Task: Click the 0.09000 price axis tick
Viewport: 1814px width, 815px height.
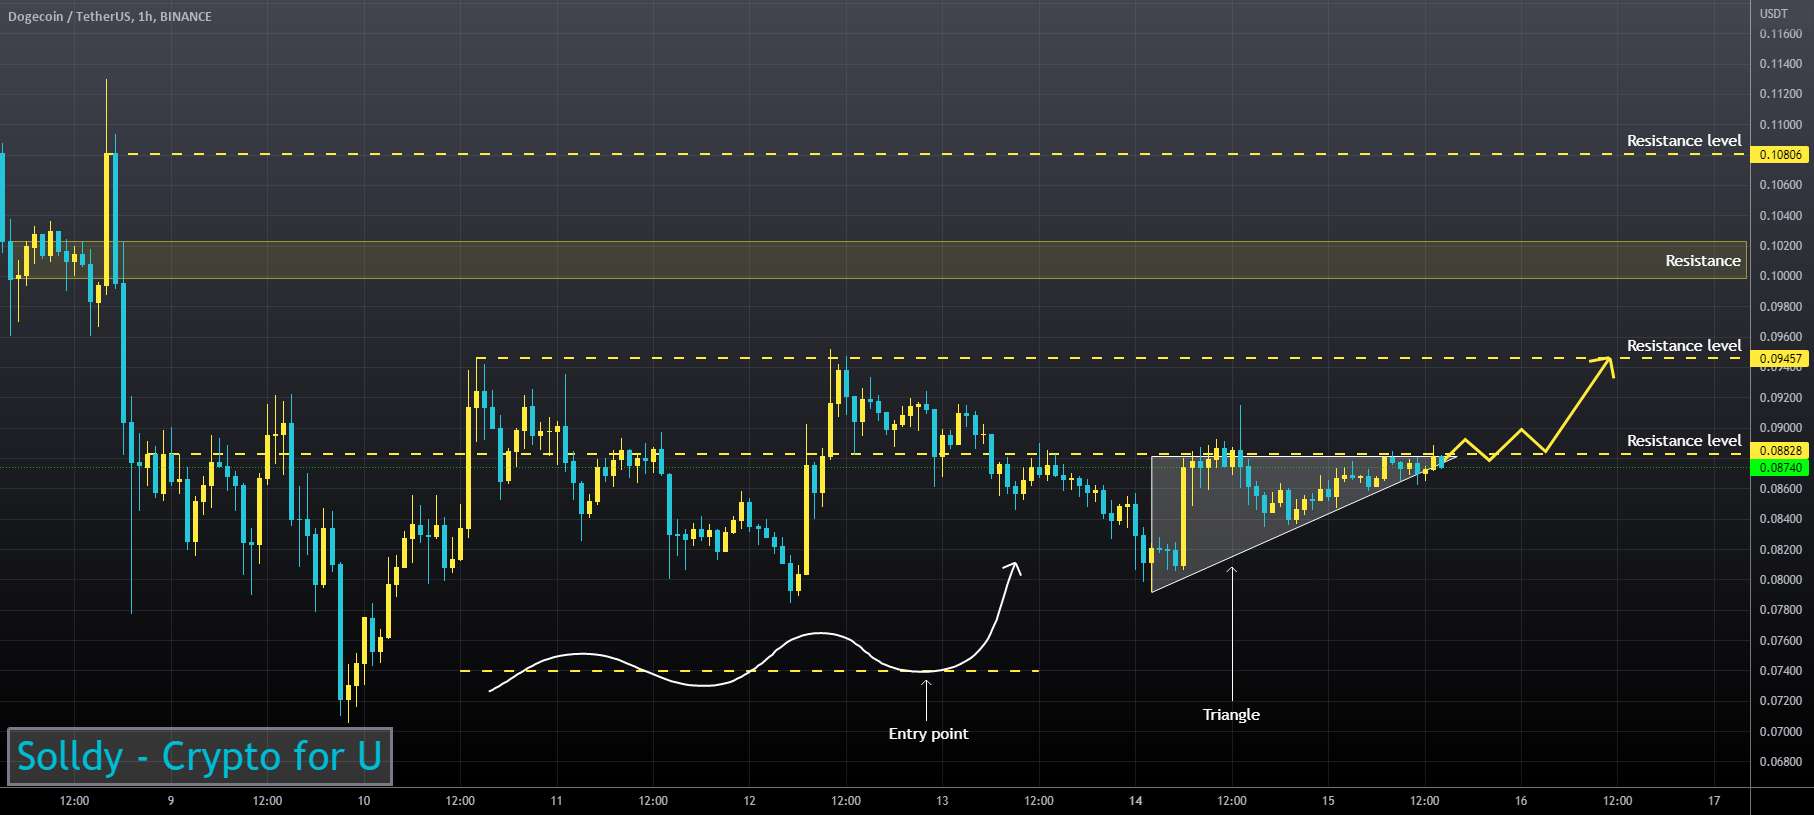Action: pyautogui.click(x=1780, y=428)
